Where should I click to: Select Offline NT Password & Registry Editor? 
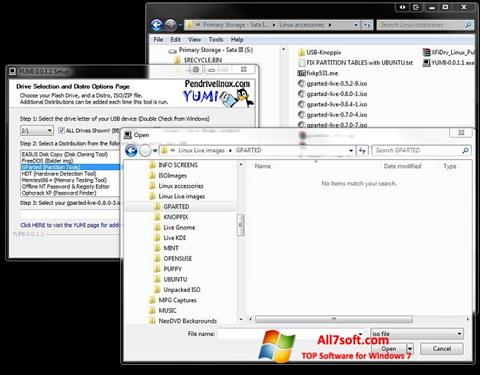point(65,186)
